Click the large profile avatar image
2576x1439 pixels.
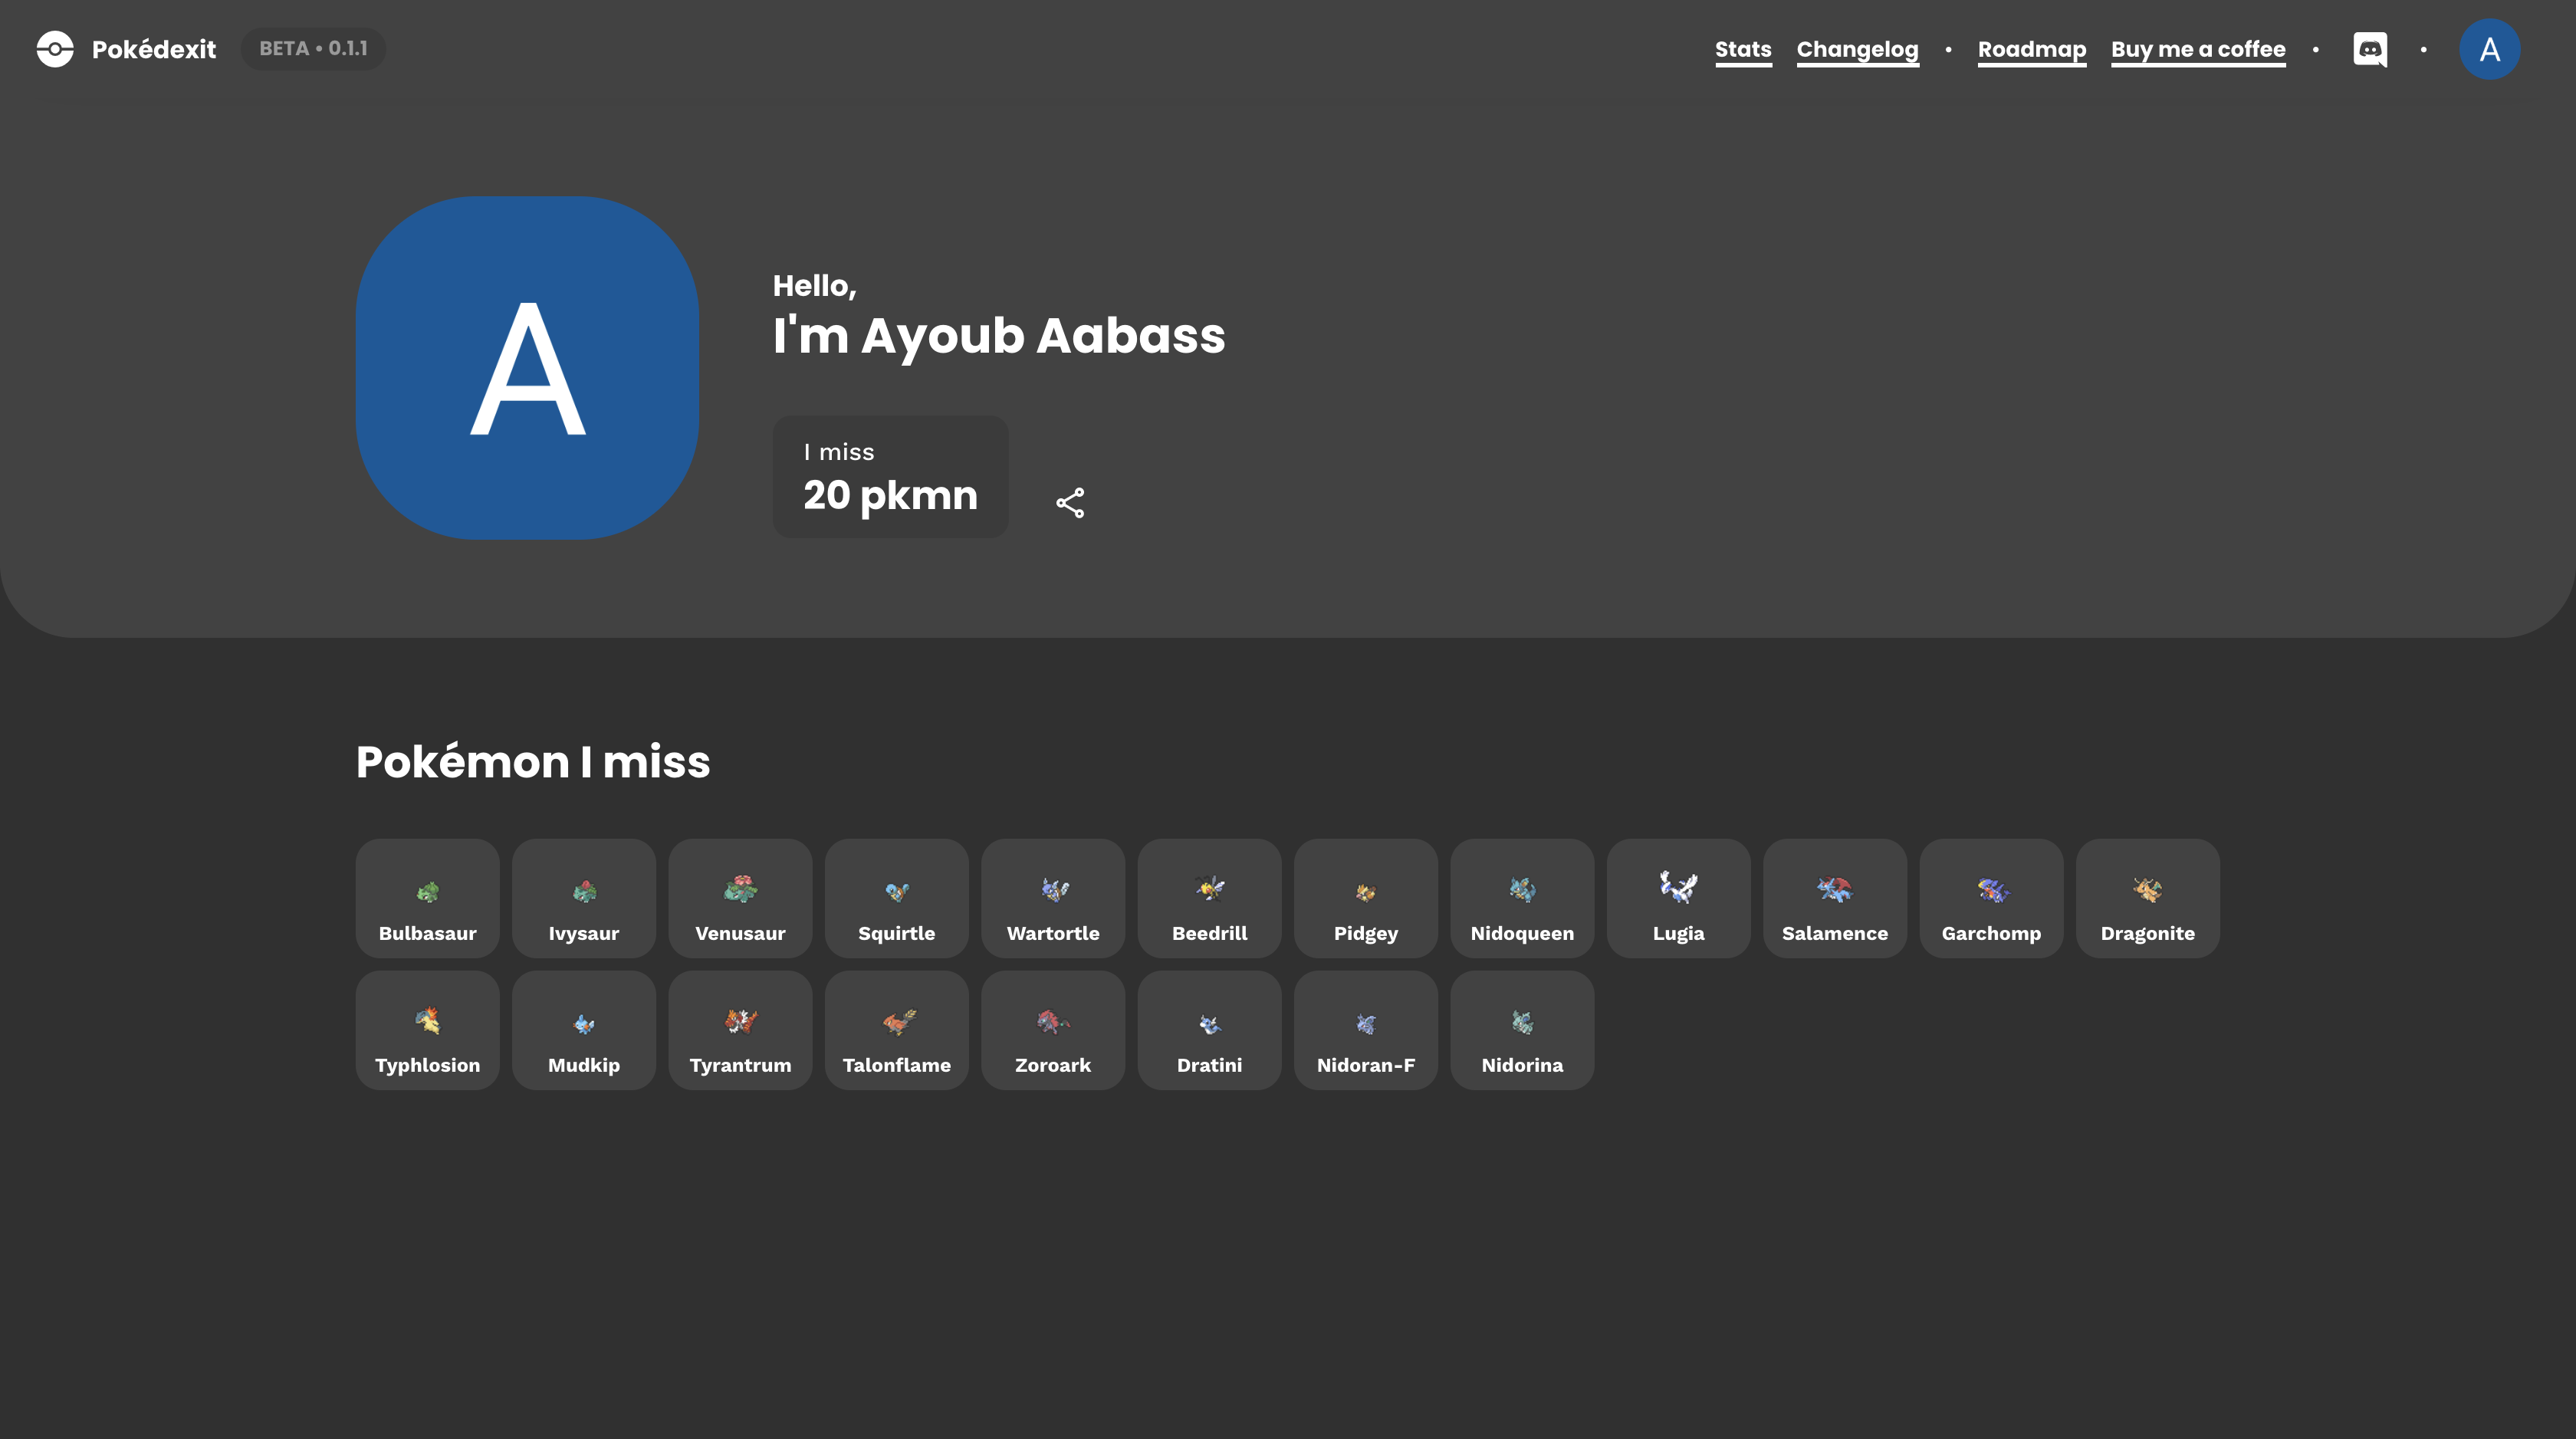pos(527,367)
